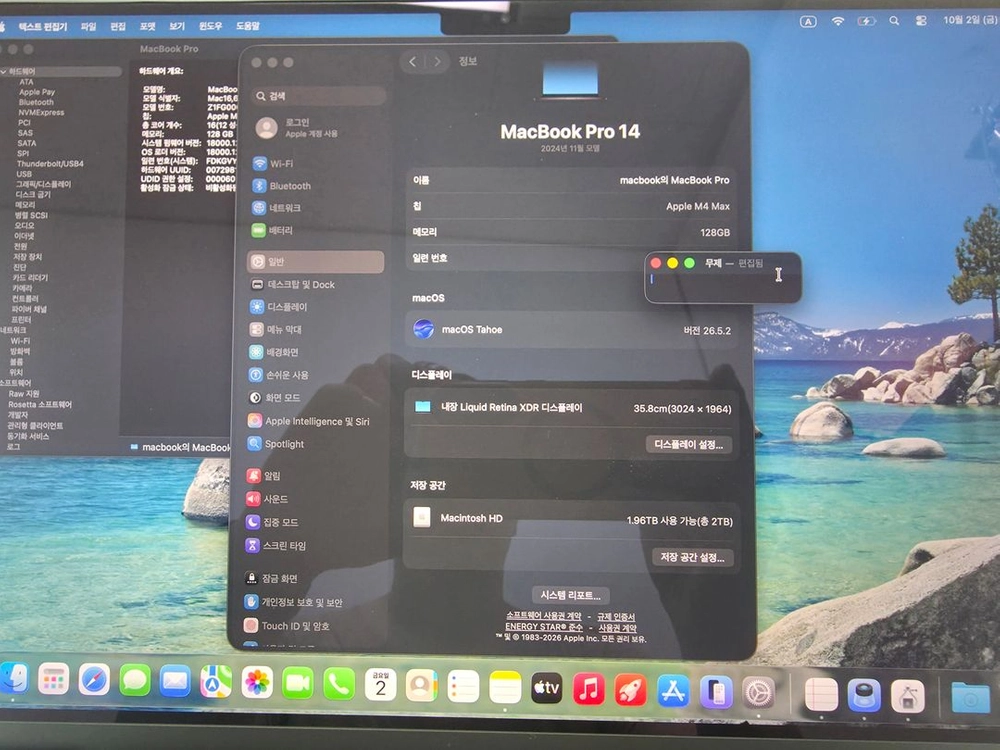Open Spotlight settings in the sidebar
Viewport: 1000px width, 750px height.
coord(276,444)
